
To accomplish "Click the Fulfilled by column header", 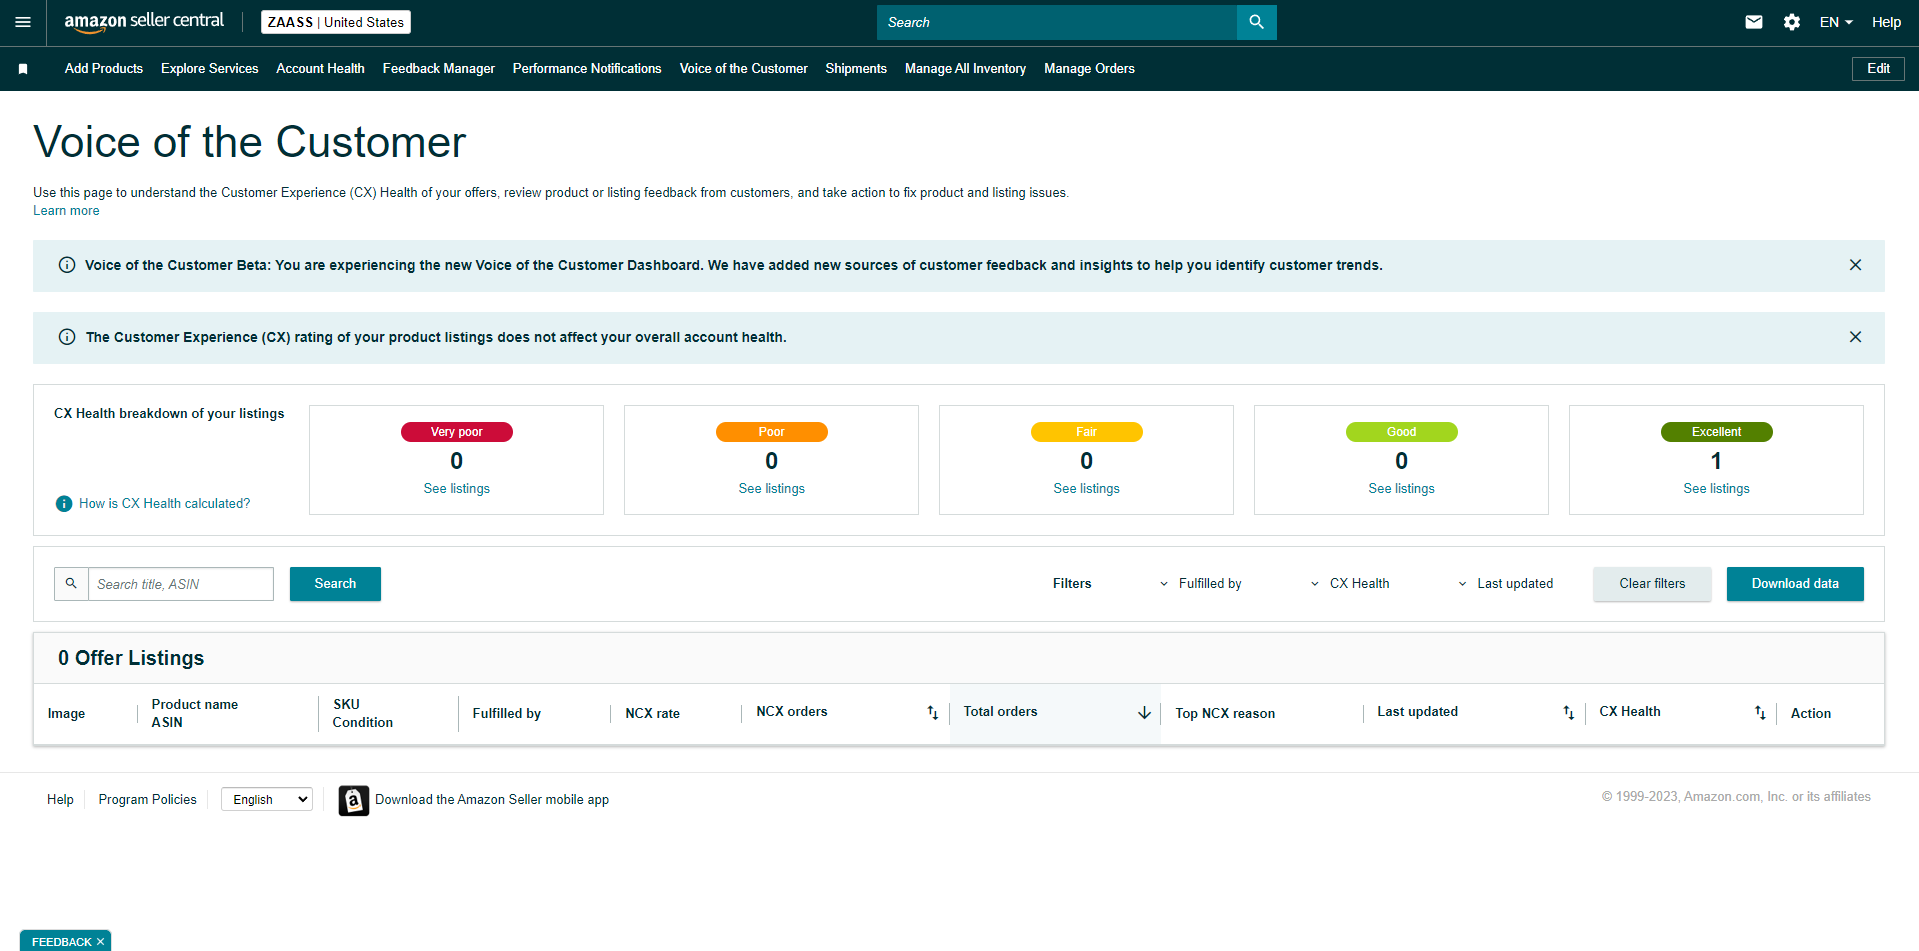I will coord(507,714).
